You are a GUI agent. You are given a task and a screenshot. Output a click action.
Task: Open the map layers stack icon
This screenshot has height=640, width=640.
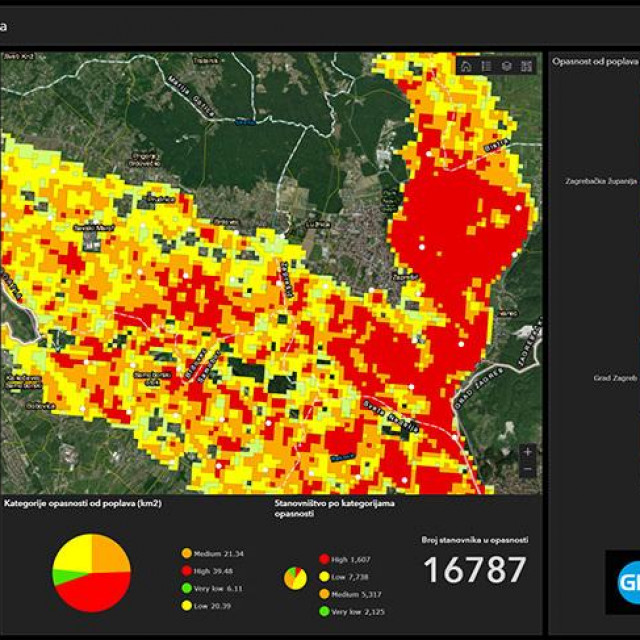coord(507,66)
